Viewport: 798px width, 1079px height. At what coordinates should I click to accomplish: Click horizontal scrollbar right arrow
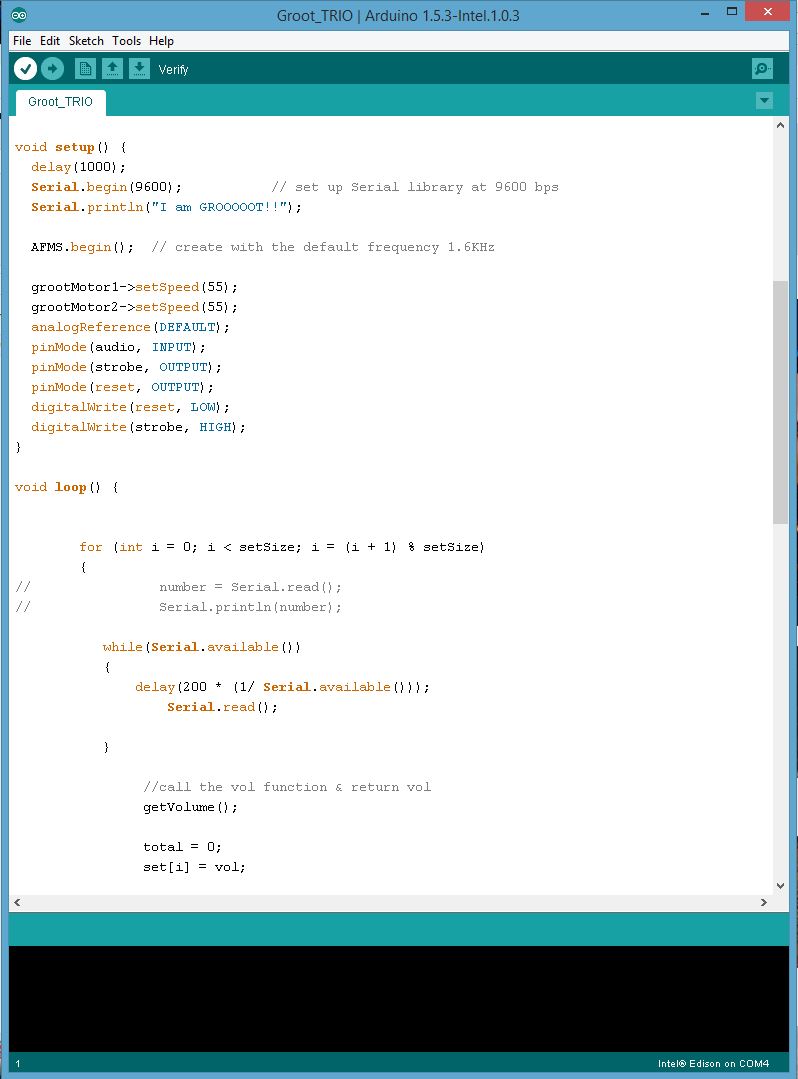tap(764, 902)
